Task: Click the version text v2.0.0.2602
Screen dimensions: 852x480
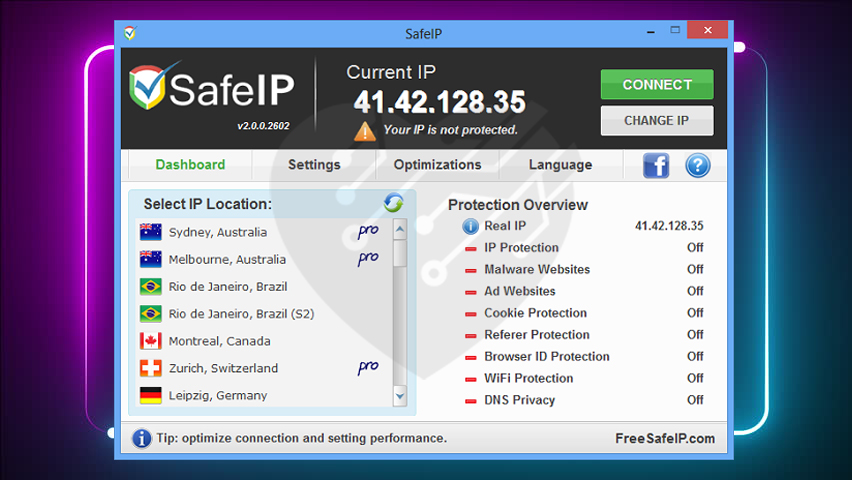Action: click(263, 126)
